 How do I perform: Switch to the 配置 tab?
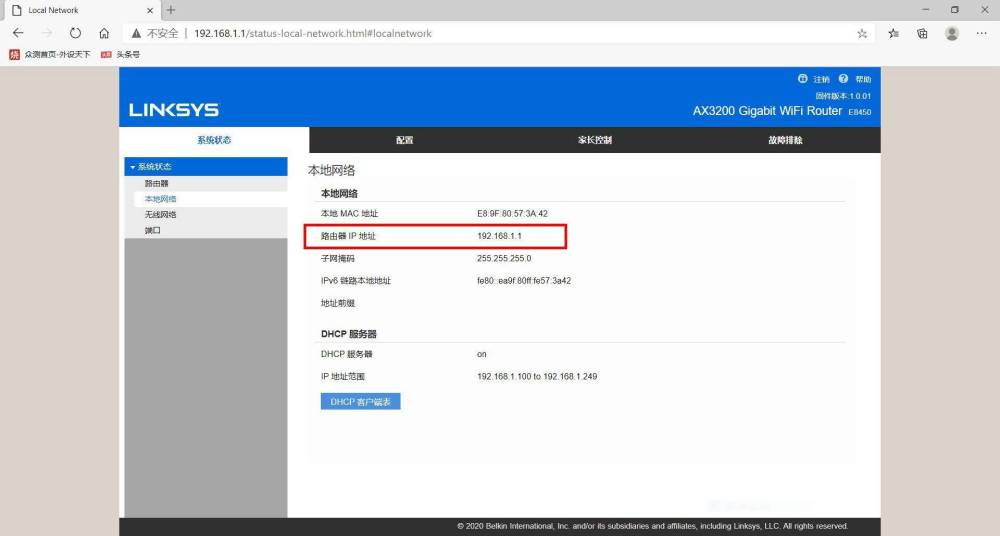click(404, 140)
